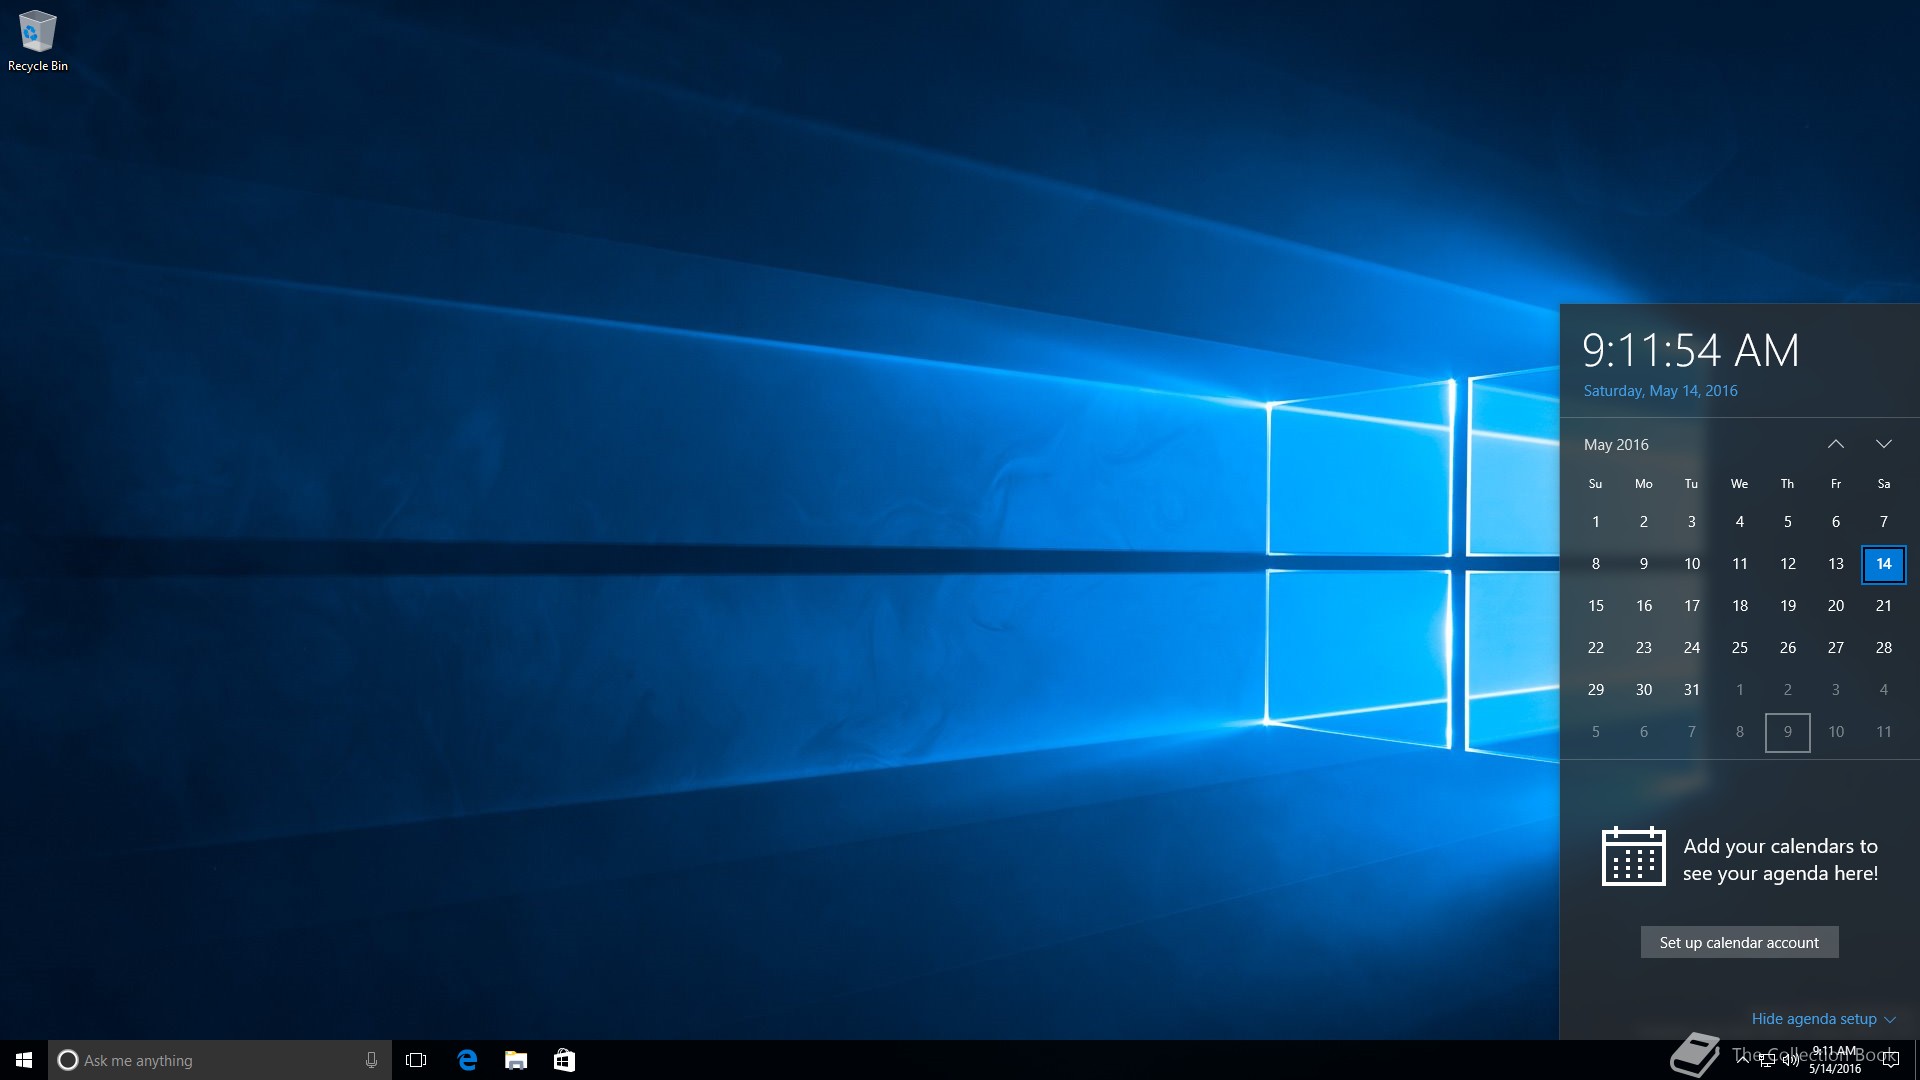
Task: Select May 27 in the calendar
Action: pos(1836,648)
